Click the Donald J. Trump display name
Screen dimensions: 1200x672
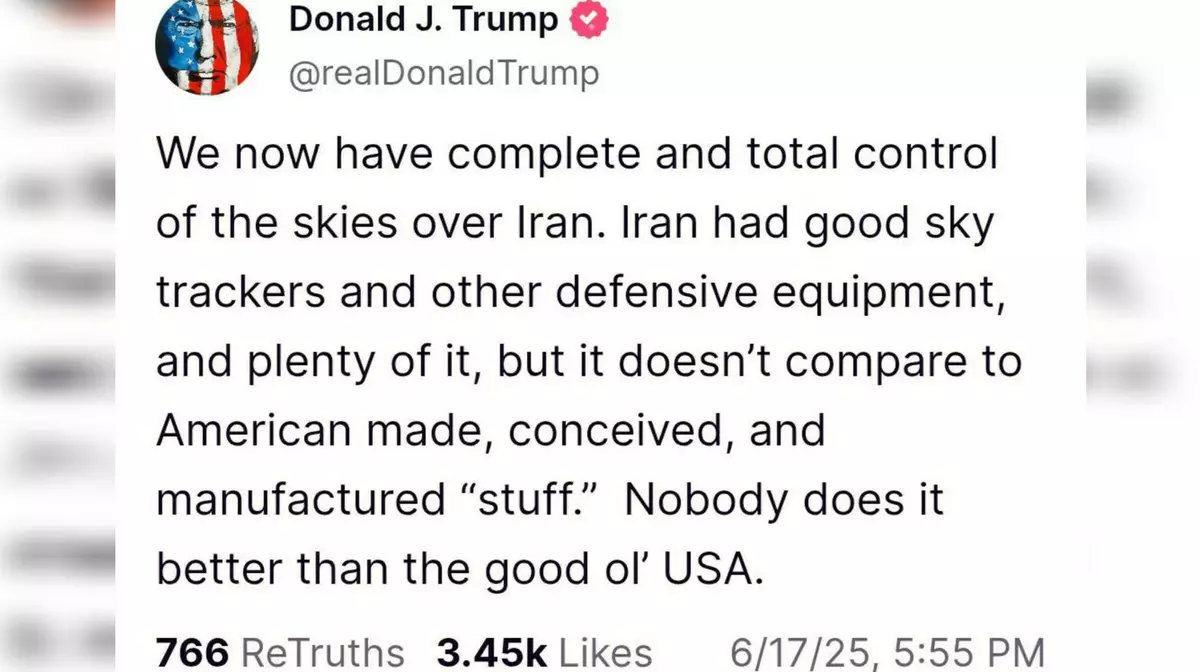[x=423, y=19]
